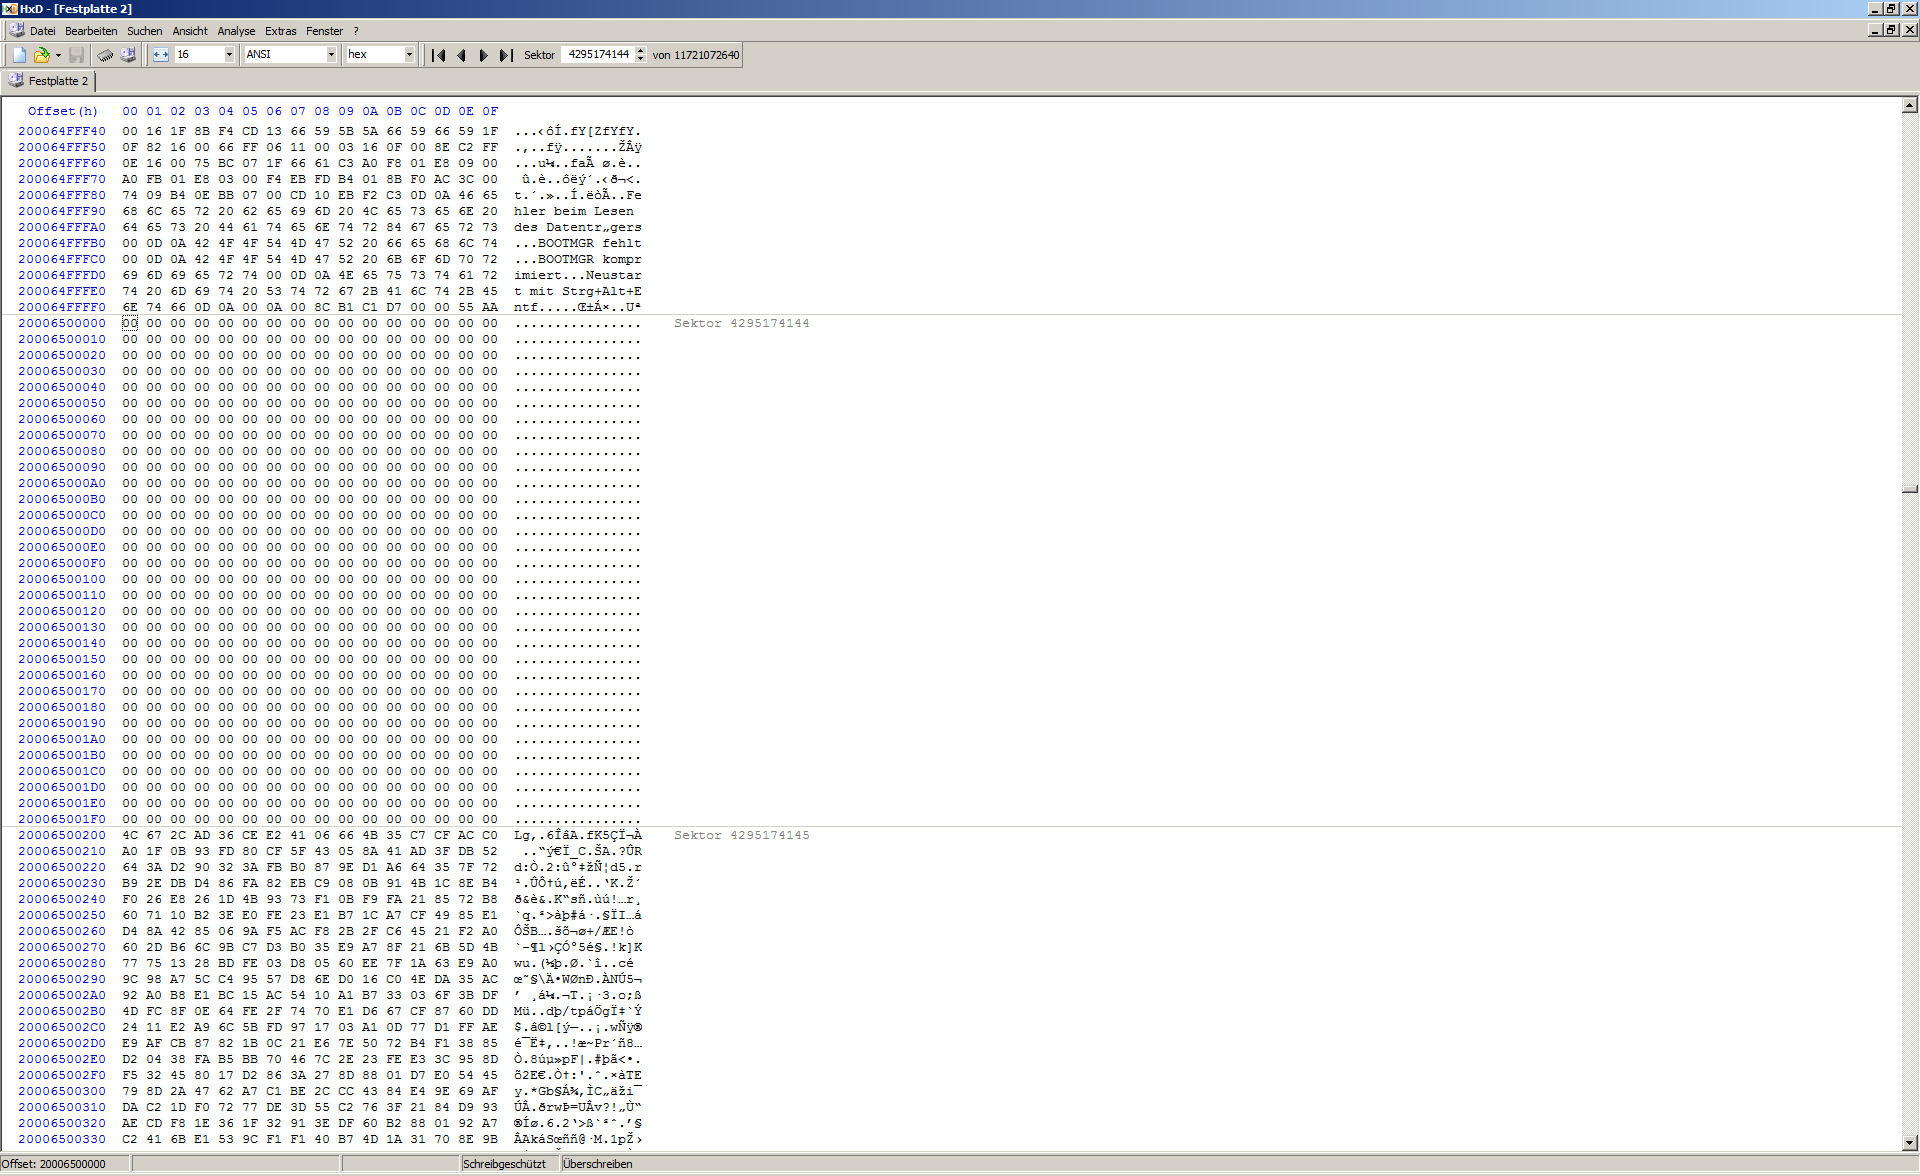Toggle Überschreiben mode in status bar
Image resolution: width=1920 pixels, height=1176 pixels.
[597, 1164]
